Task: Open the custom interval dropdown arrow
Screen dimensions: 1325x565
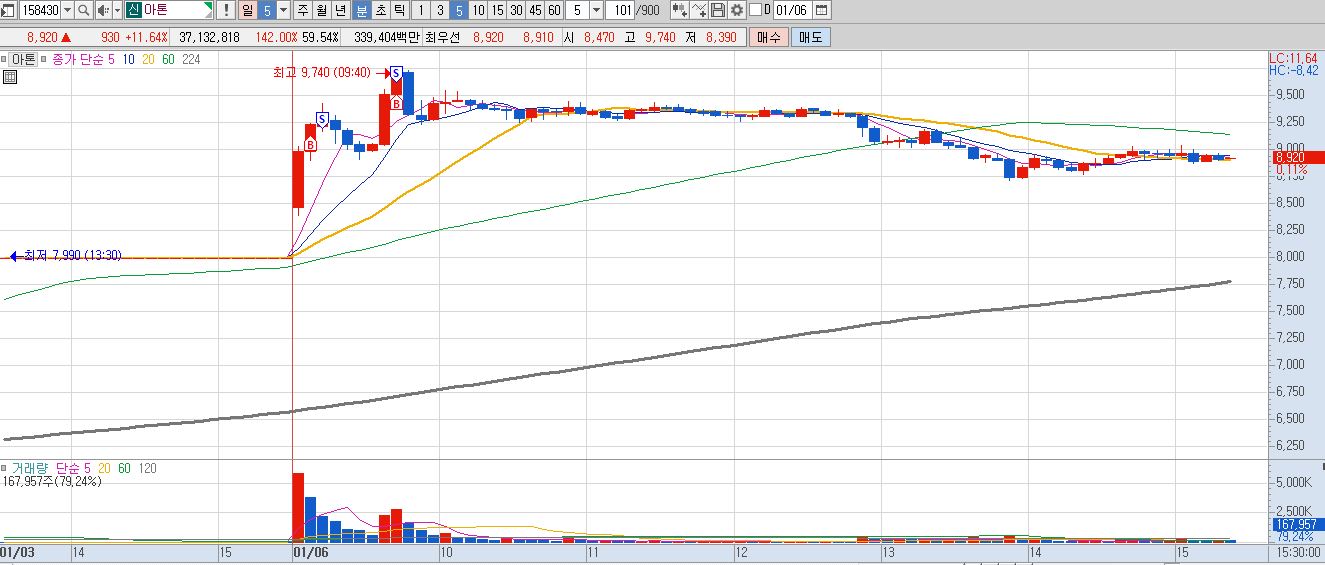Action: pos(597,10)
